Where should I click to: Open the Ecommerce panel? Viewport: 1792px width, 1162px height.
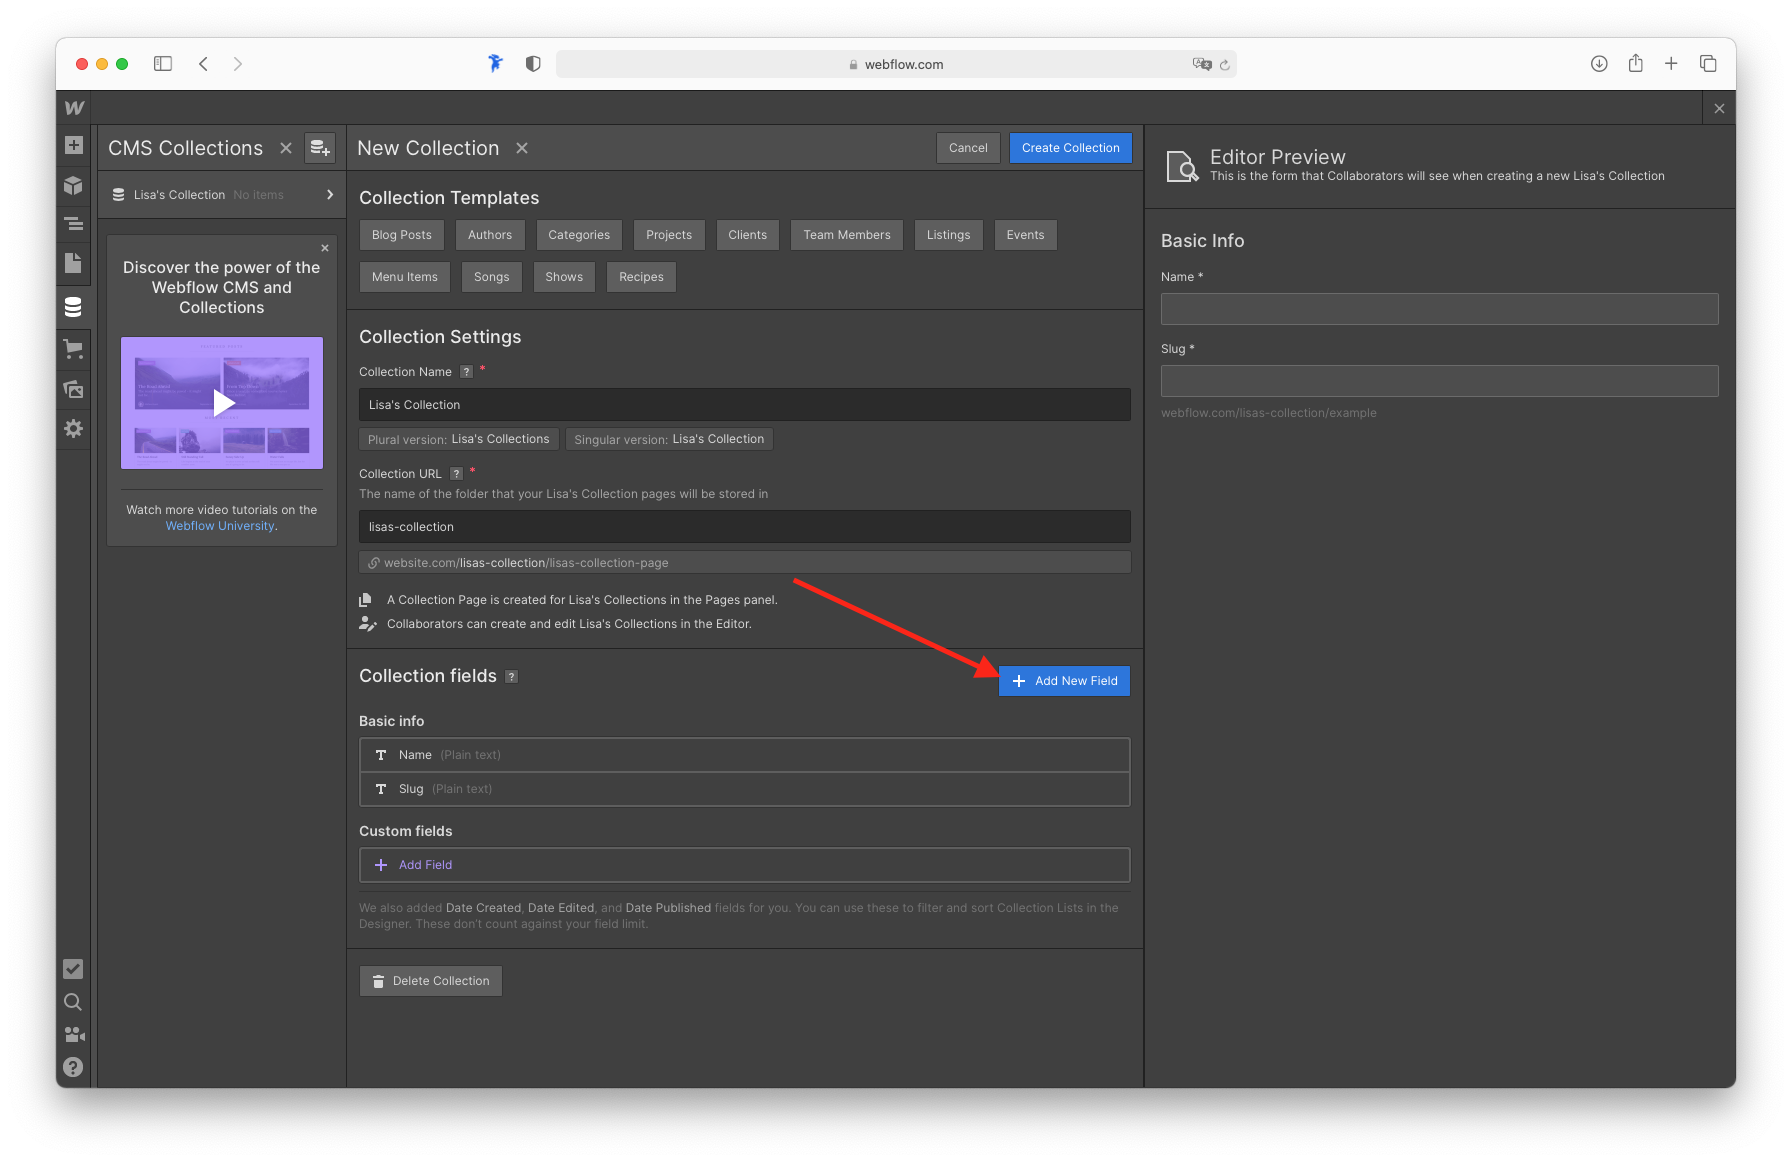tap(73, 348)
